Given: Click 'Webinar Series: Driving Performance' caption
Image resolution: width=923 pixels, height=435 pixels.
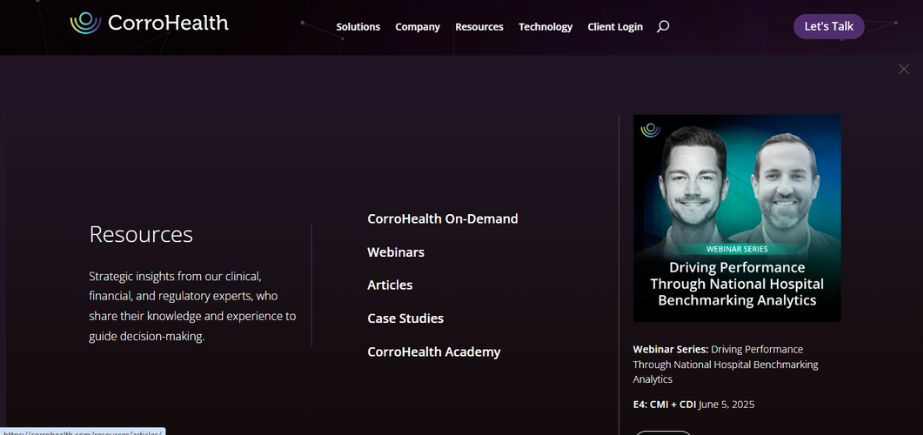Looking at the screenshot, I should [726, 364].
